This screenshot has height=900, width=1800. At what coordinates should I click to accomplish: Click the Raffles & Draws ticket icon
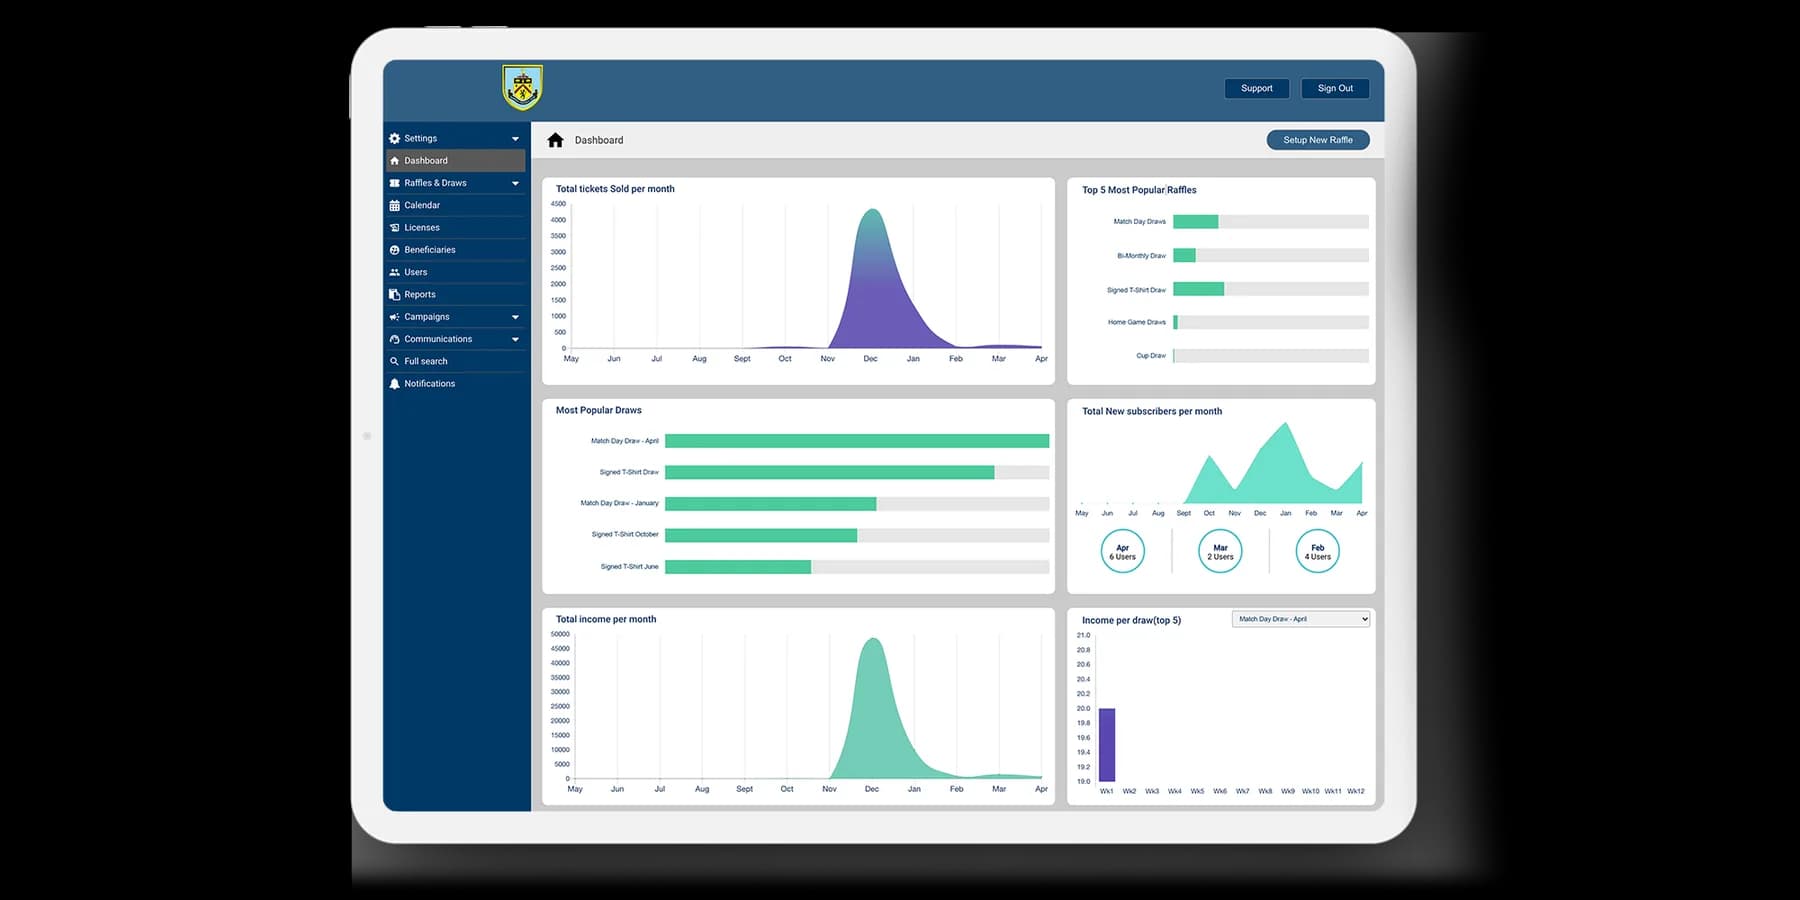click(x=394, y=183)
